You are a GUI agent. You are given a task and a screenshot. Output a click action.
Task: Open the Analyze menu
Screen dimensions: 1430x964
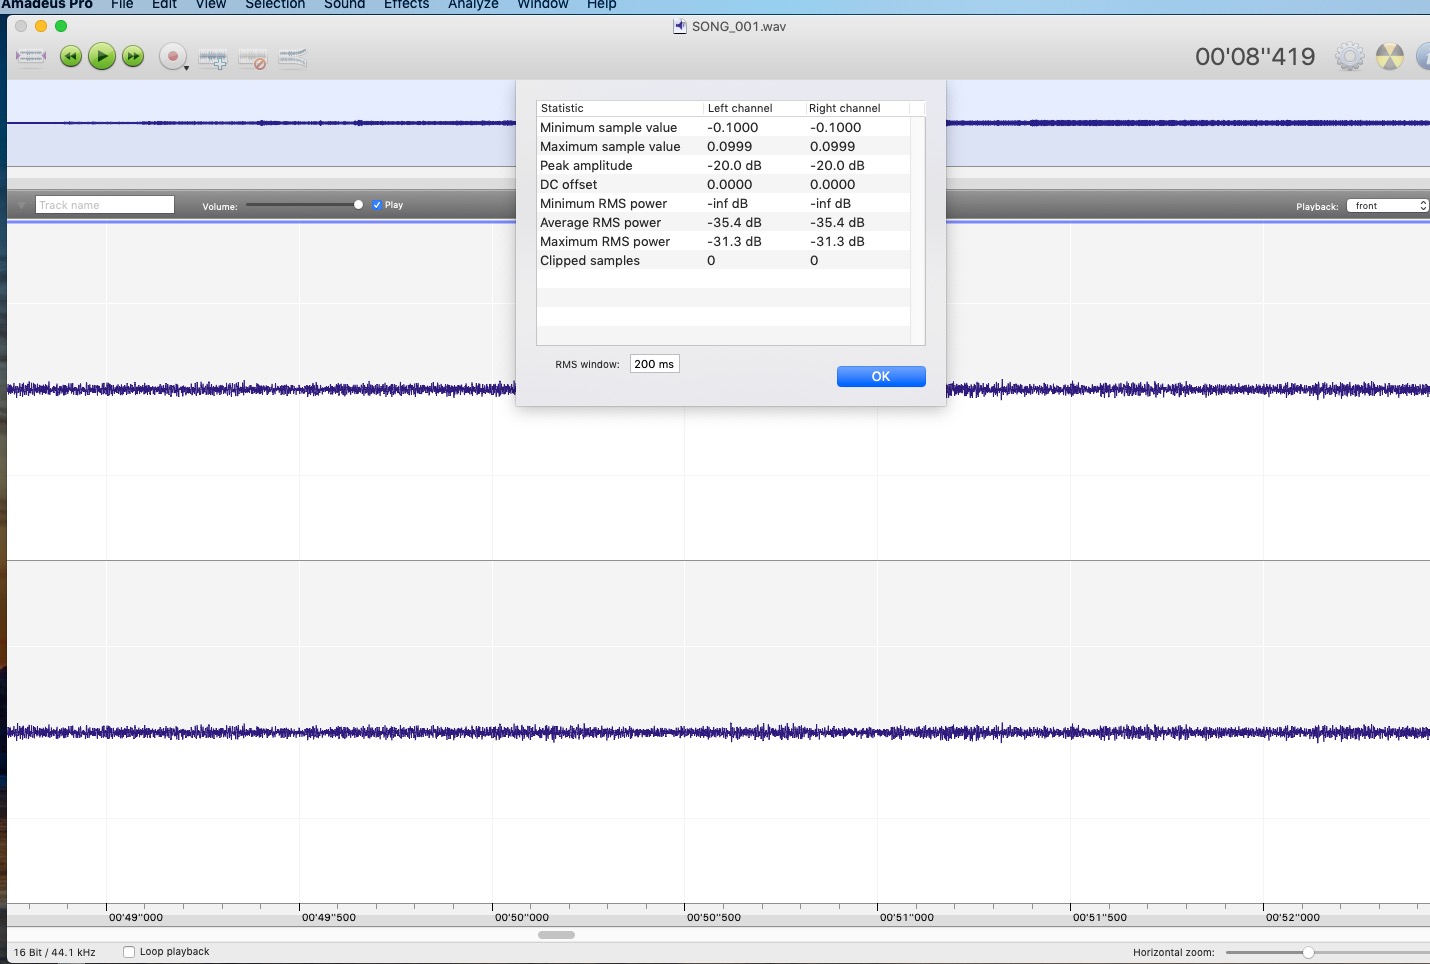pyautogui.click(x=473, y=5)
